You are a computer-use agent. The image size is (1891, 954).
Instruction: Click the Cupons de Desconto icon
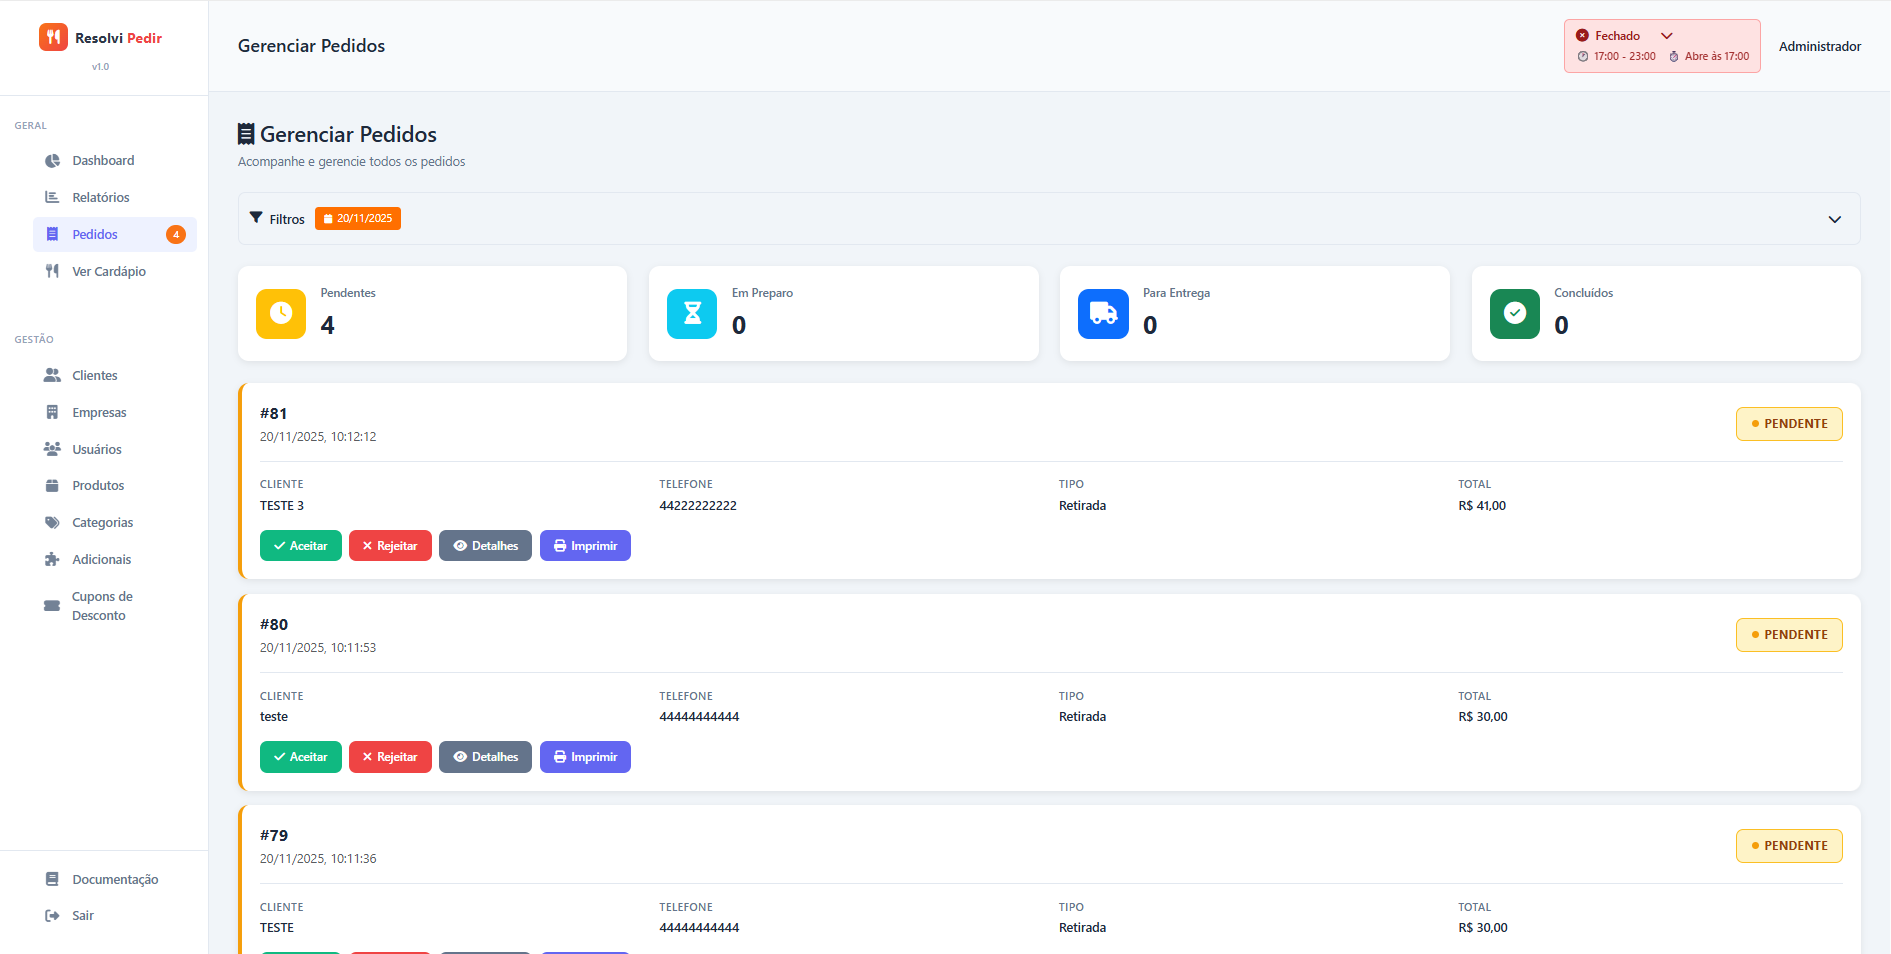click(x=52, y=605)
